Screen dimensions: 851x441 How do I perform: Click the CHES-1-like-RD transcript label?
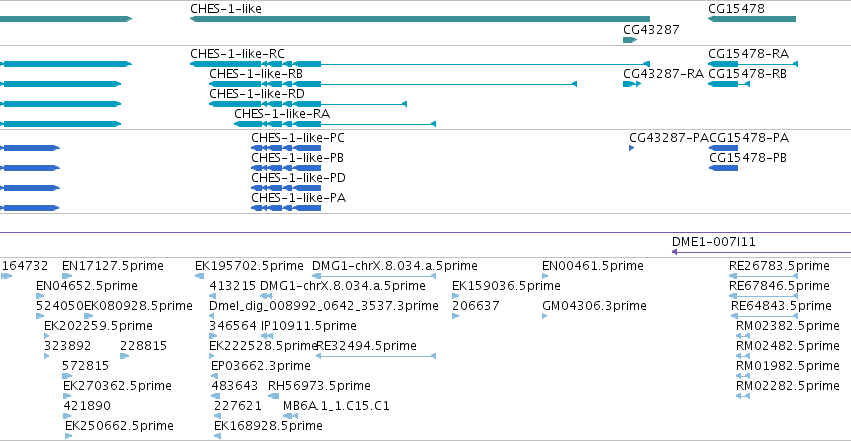(257, 94)
